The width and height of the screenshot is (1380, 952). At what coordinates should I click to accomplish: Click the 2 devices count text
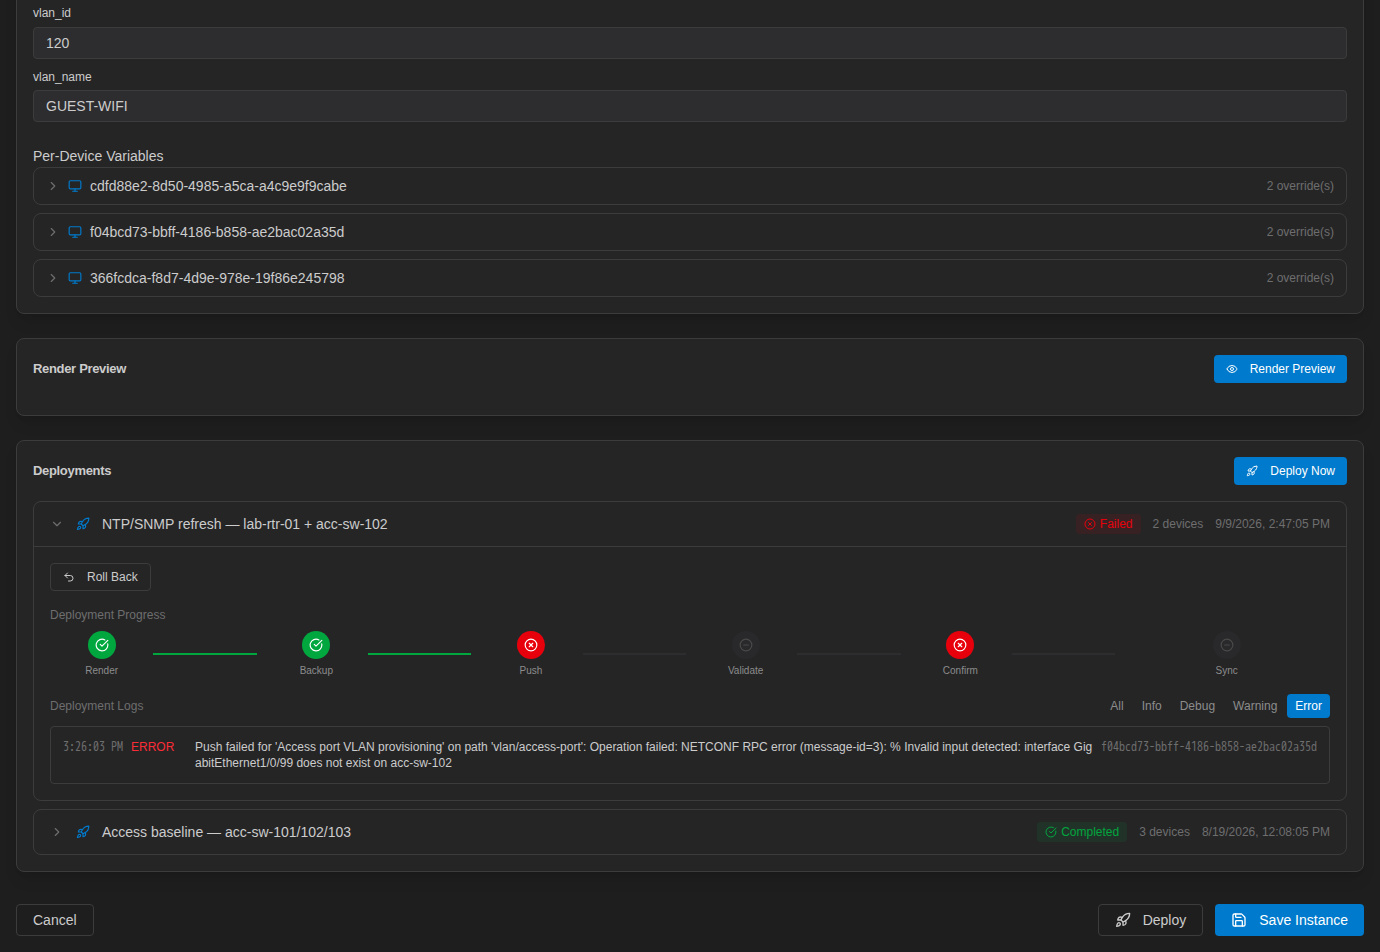click(1177, 524)
